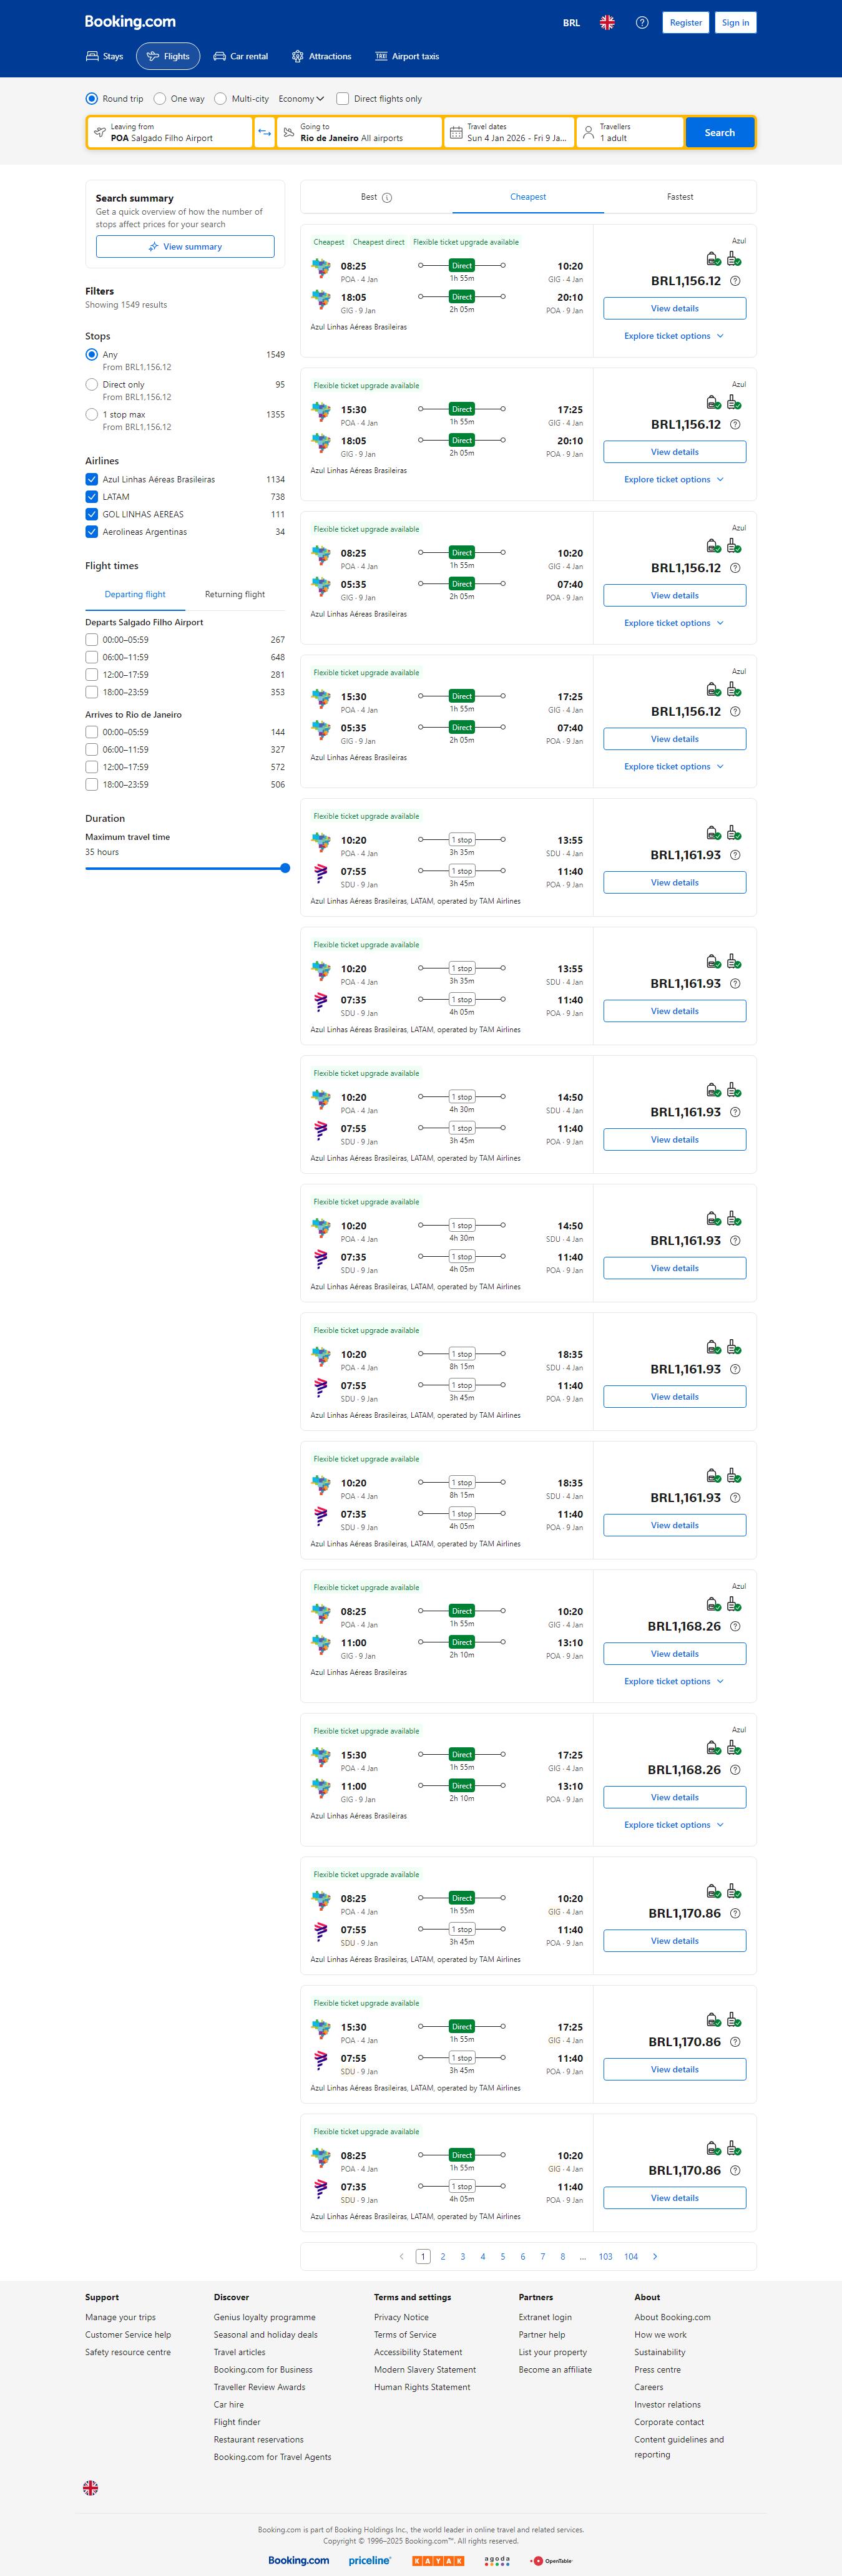Open the Economy cabin class dropdown
The height and width of the screenshot is (2576, 842).
tap(301, 99)
